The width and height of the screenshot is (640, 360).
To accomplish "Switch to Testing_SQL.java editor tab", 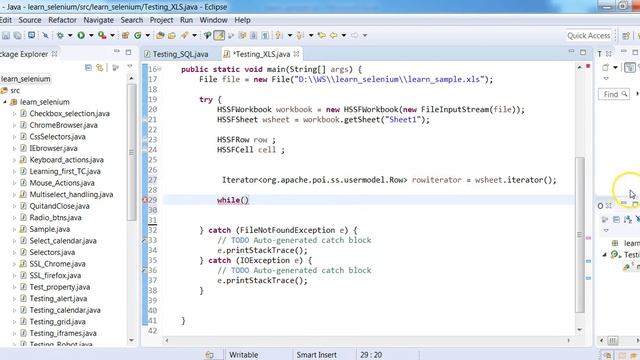I will [176, 54].
